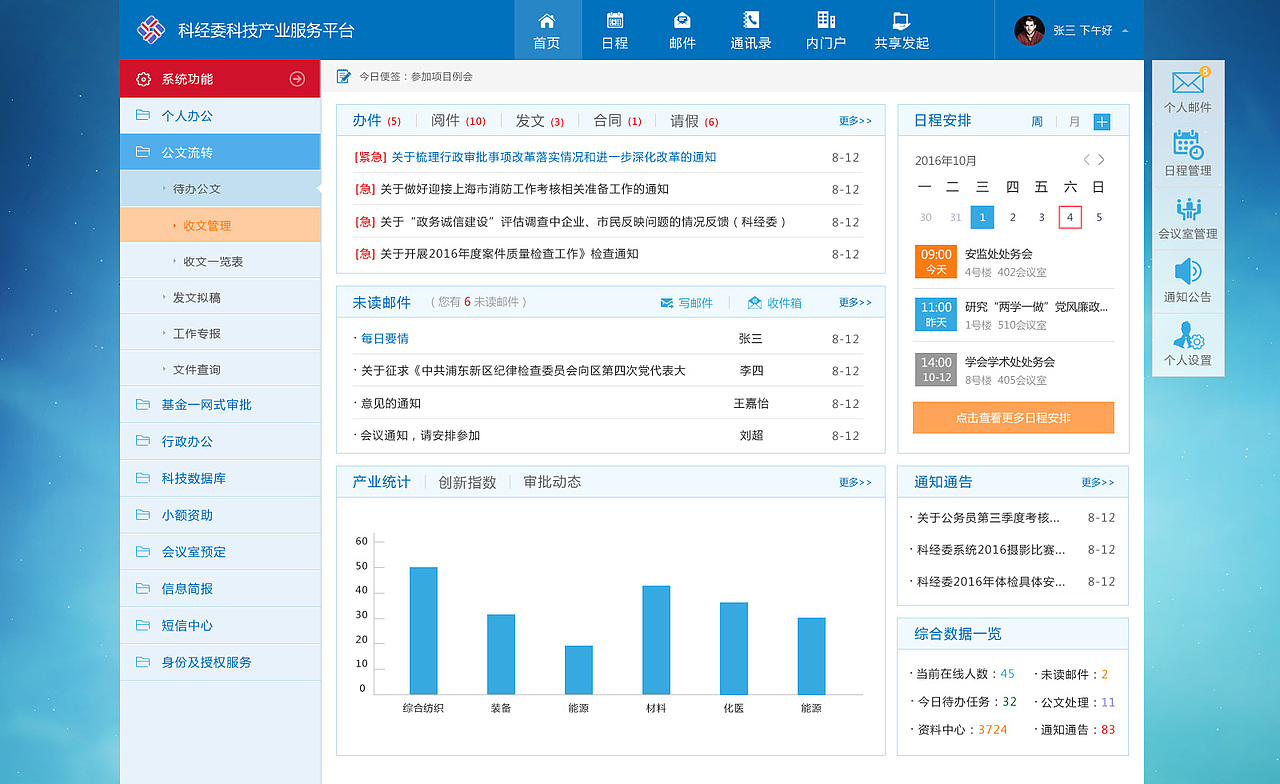Switch schedule view to 月
The image size is (1280, 784).
point(1074,122)
